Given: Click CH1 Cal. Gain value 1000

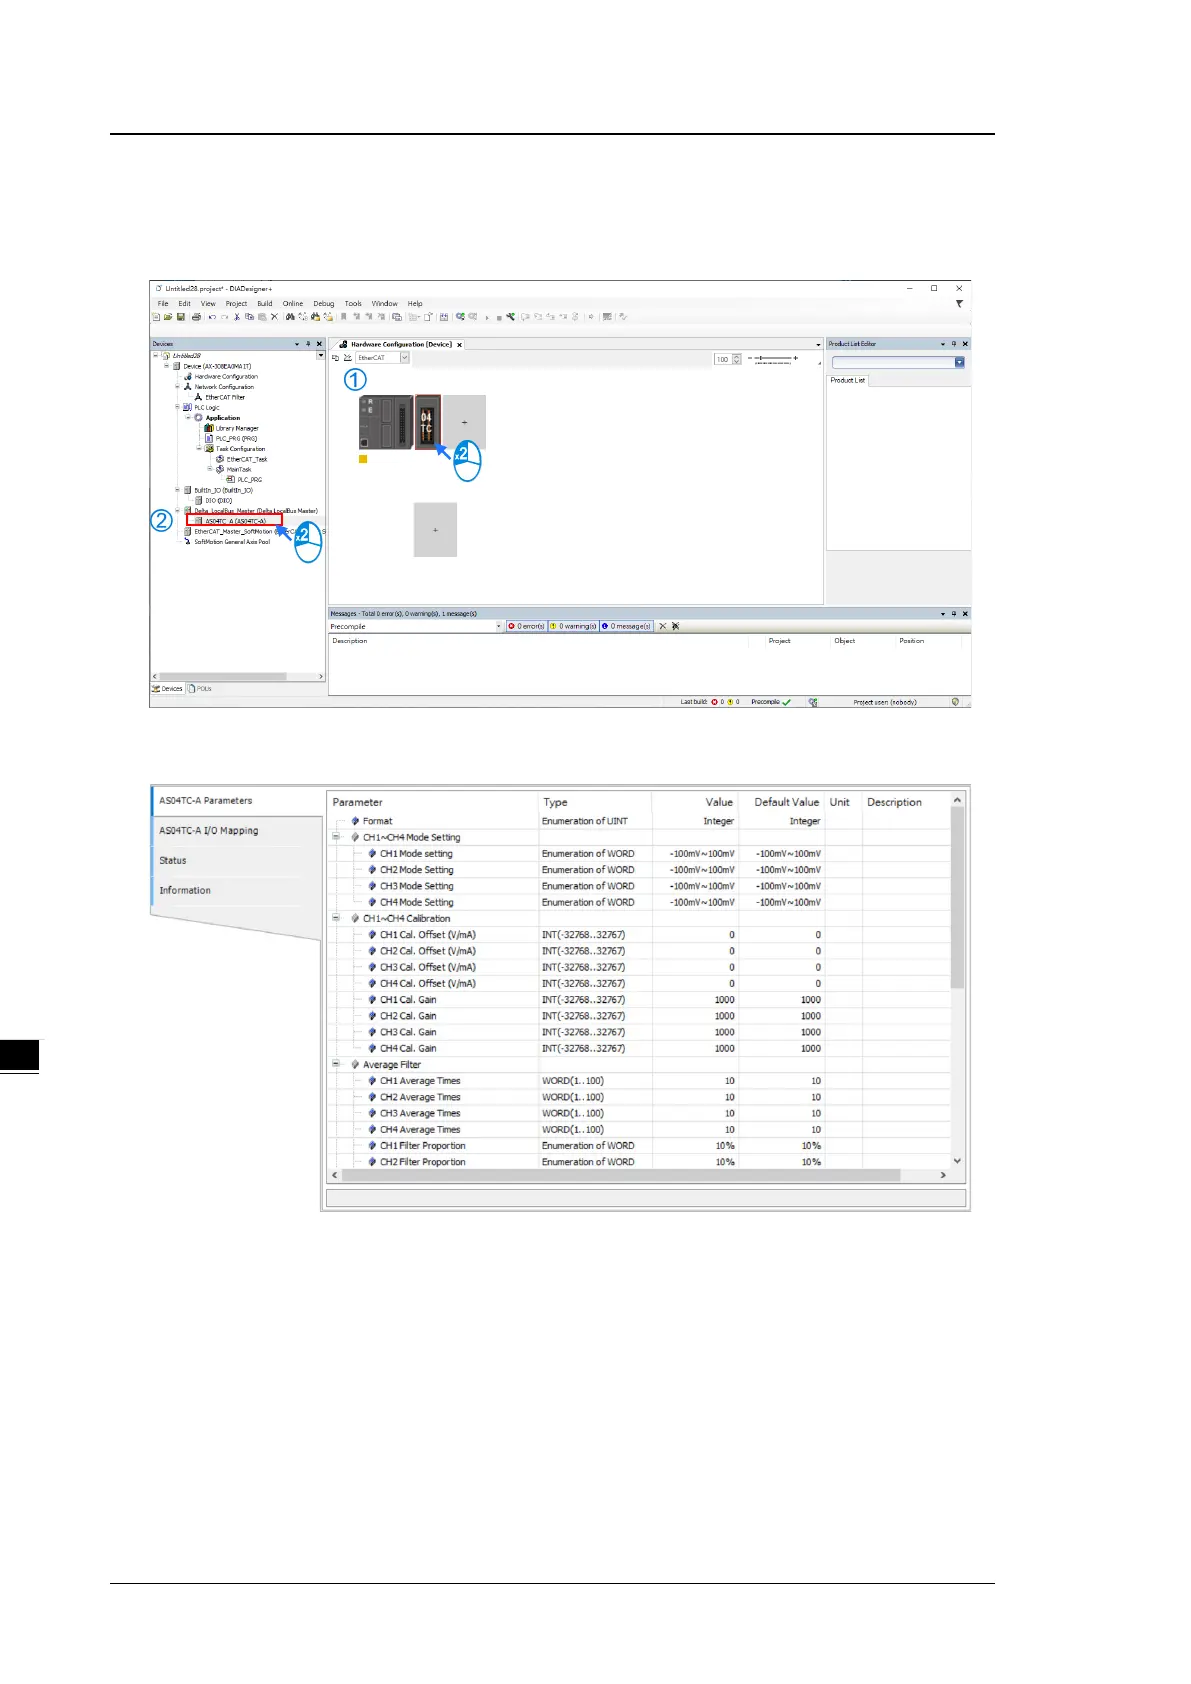Looking at the screenshot, I should coord(694,1000).
